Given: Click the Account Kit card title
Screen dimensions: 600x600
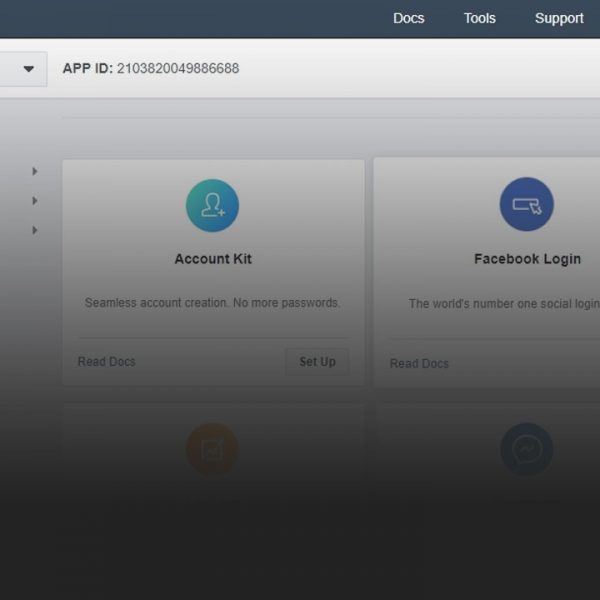Looking at the screenshot, I should 213,259.
